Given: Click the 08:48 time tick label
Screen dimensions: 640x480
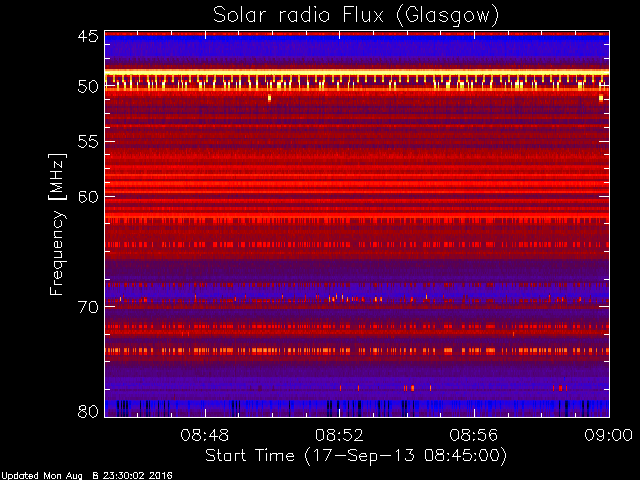Looking at the screenshot, I should click(204, 435).
